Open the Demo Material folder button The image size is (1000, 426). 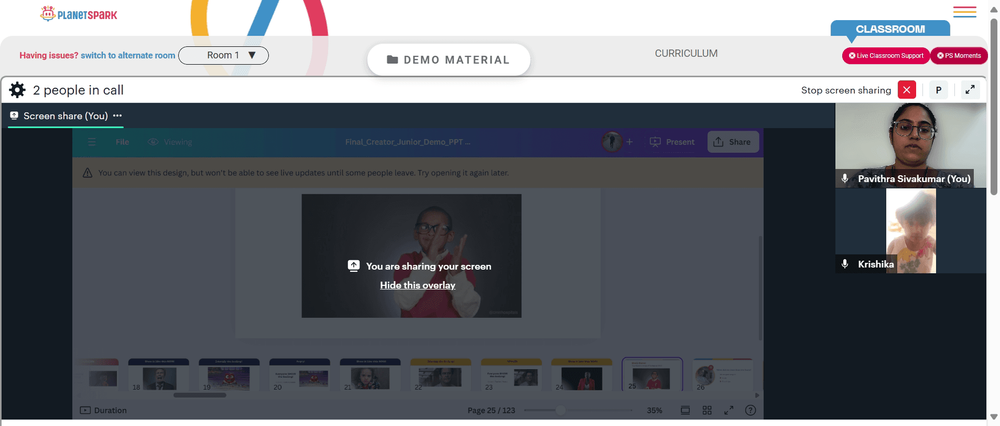tap(448, 60)
